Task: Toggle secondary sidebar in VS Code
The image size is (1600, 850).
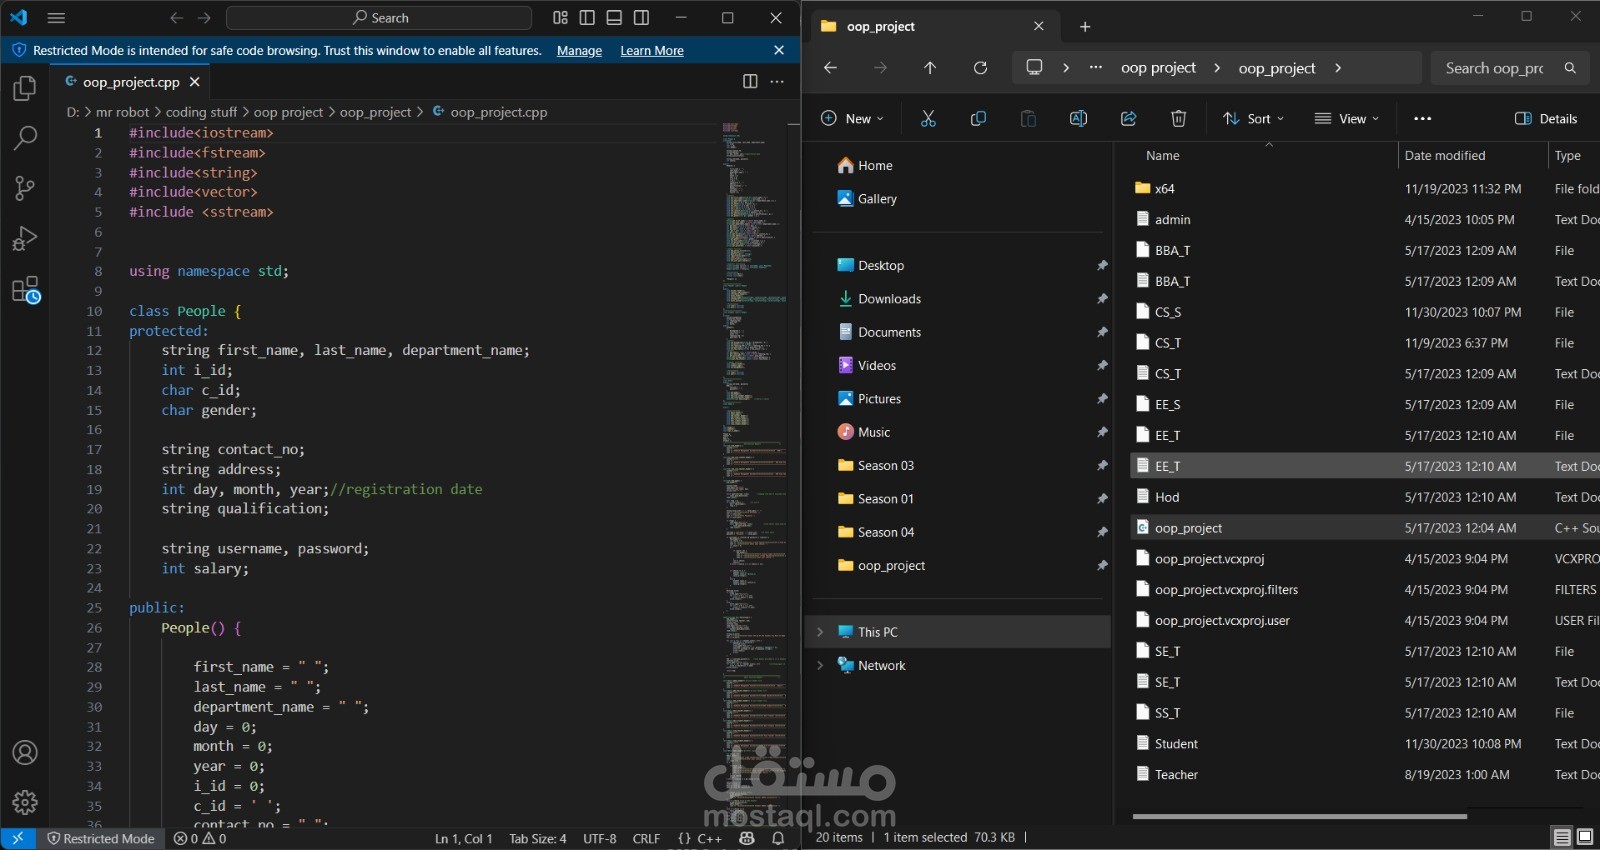Action: pos(641,18)
